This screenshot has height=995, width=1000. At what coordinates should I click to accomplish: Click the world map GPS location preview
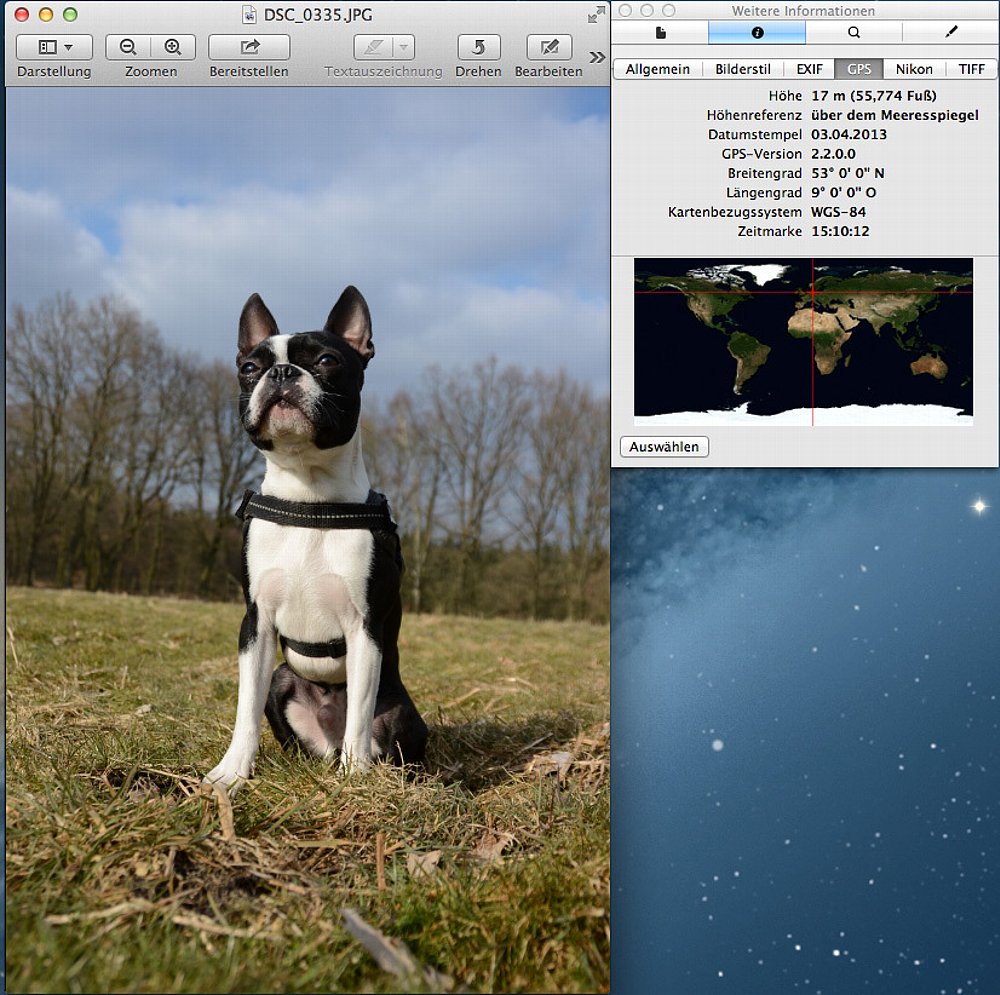pos(803,341)
